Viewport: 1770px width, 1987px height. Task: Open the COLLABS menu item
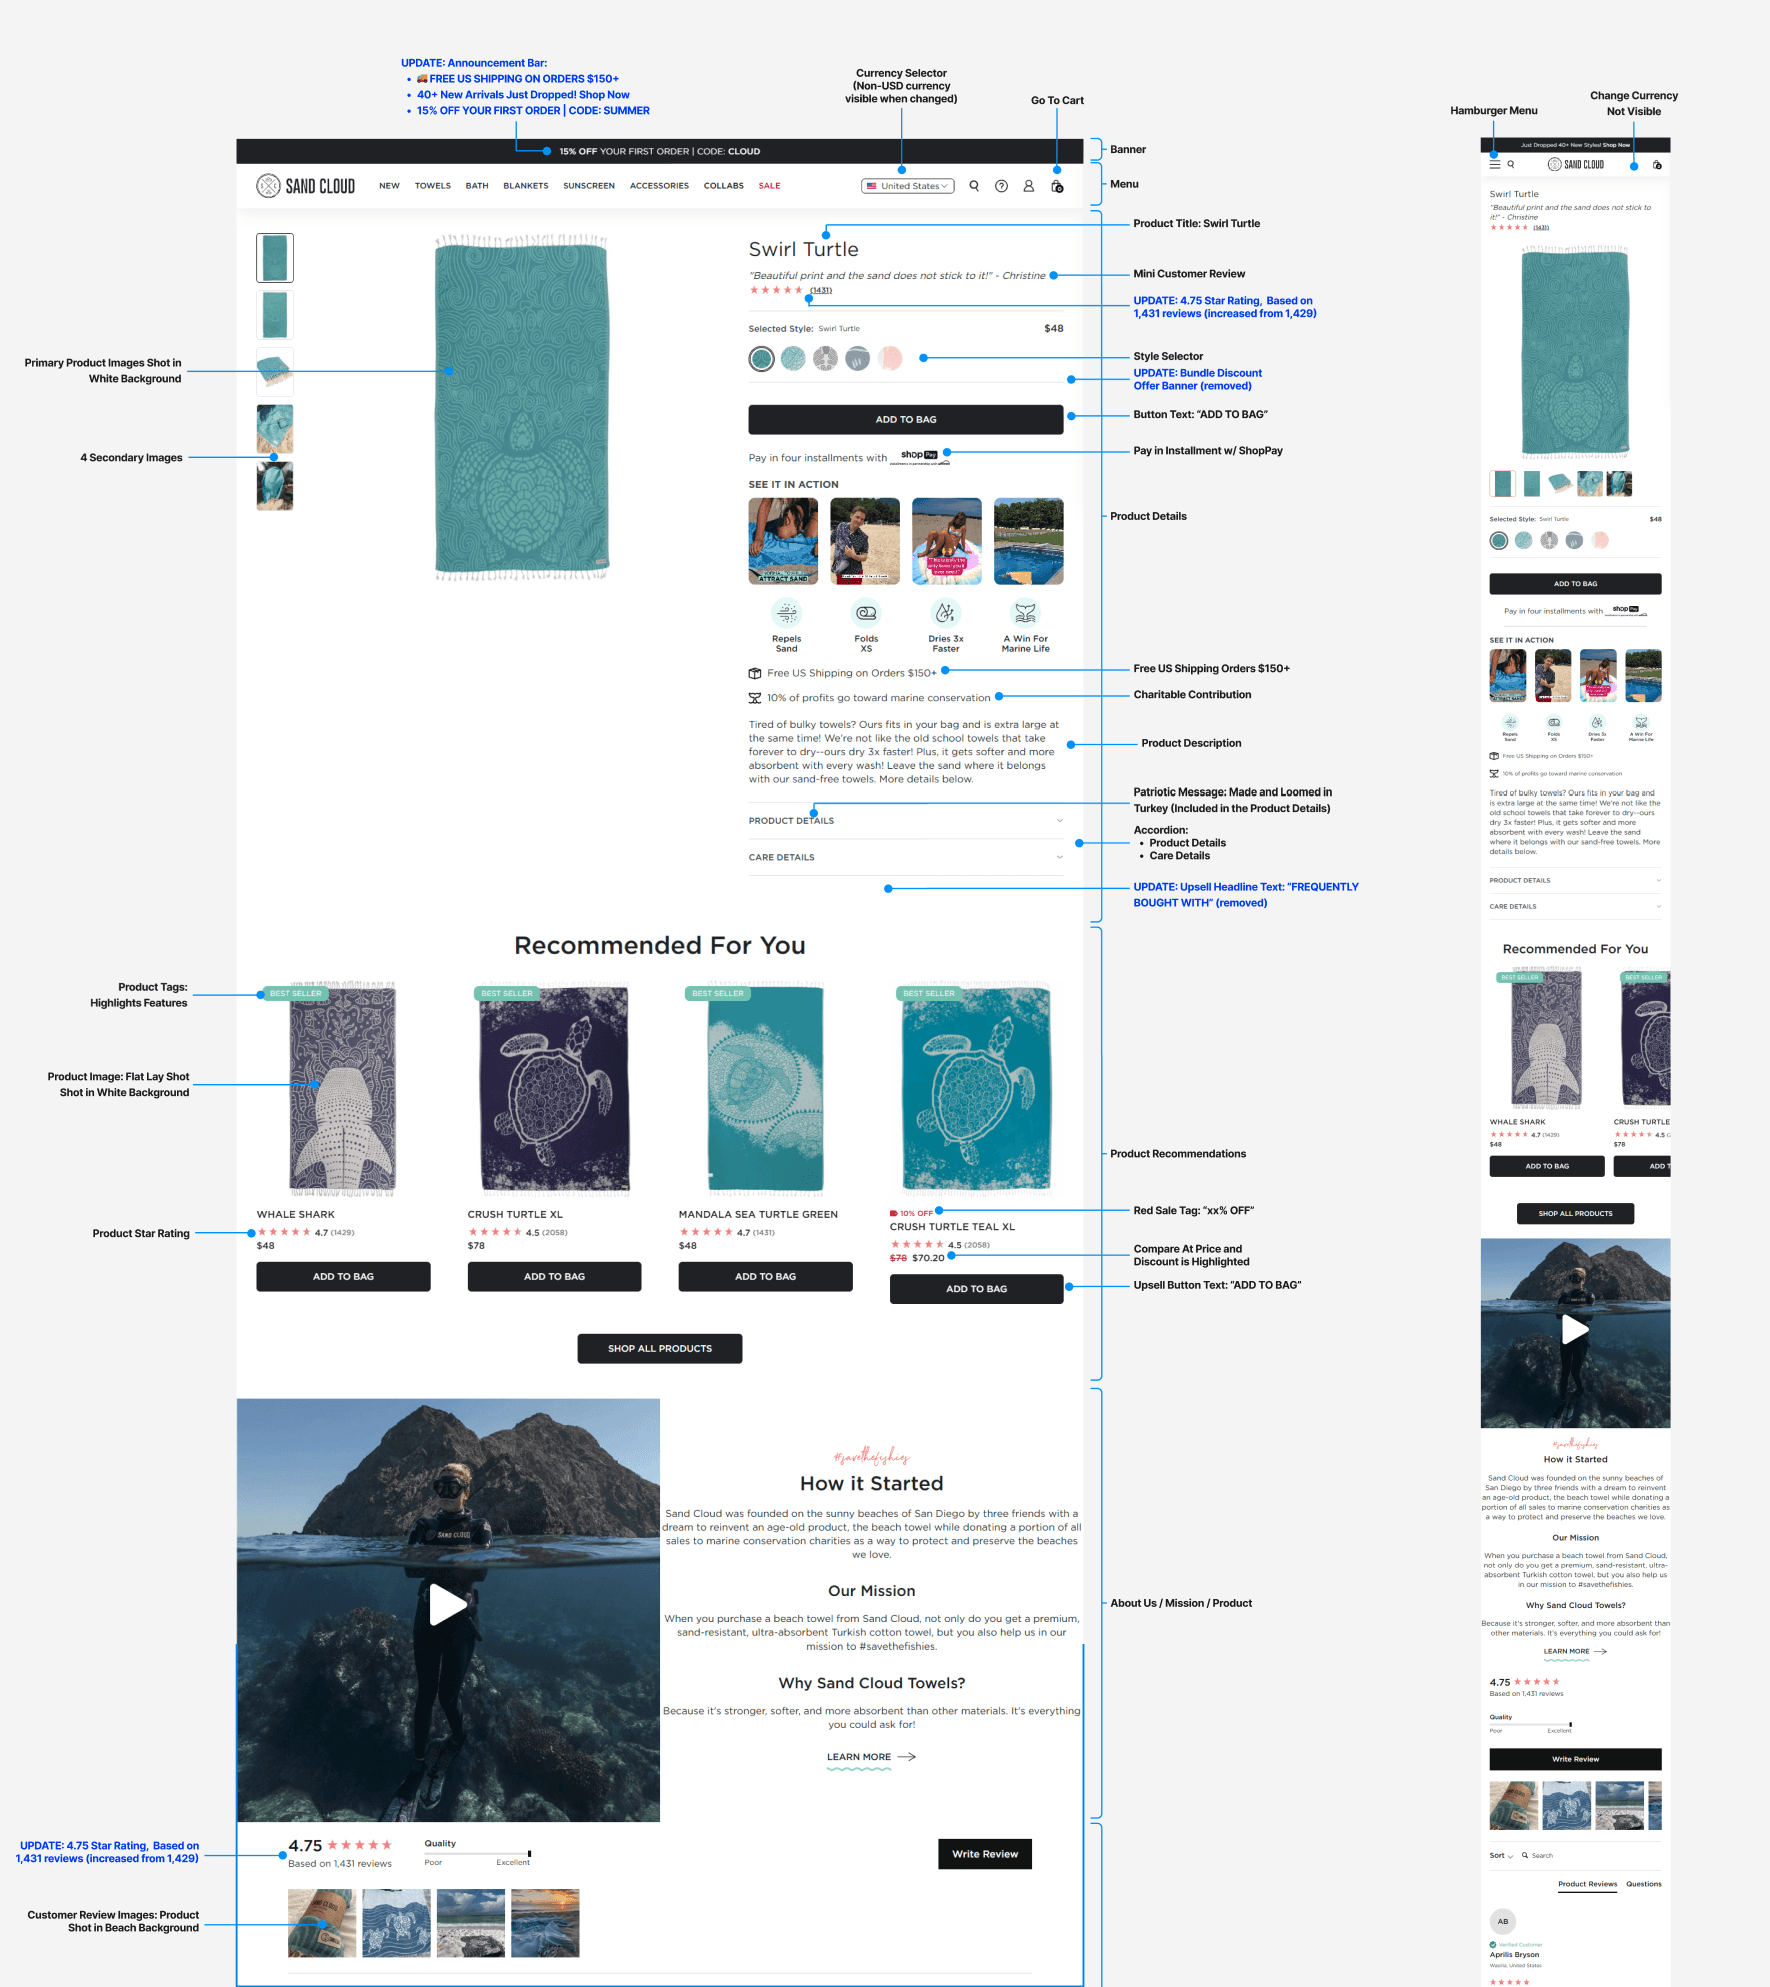pos(724,186)
